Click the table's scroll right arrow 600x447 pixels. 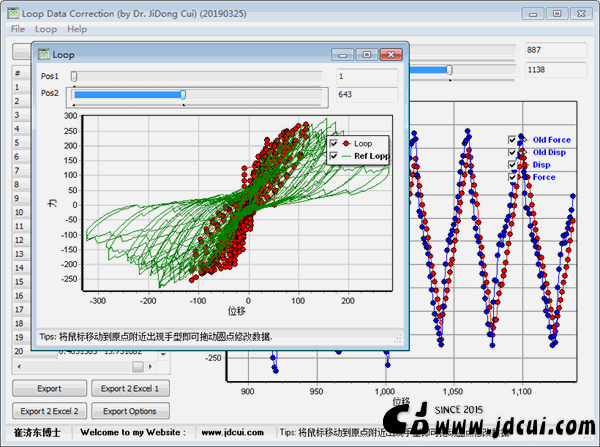[150, 367]
